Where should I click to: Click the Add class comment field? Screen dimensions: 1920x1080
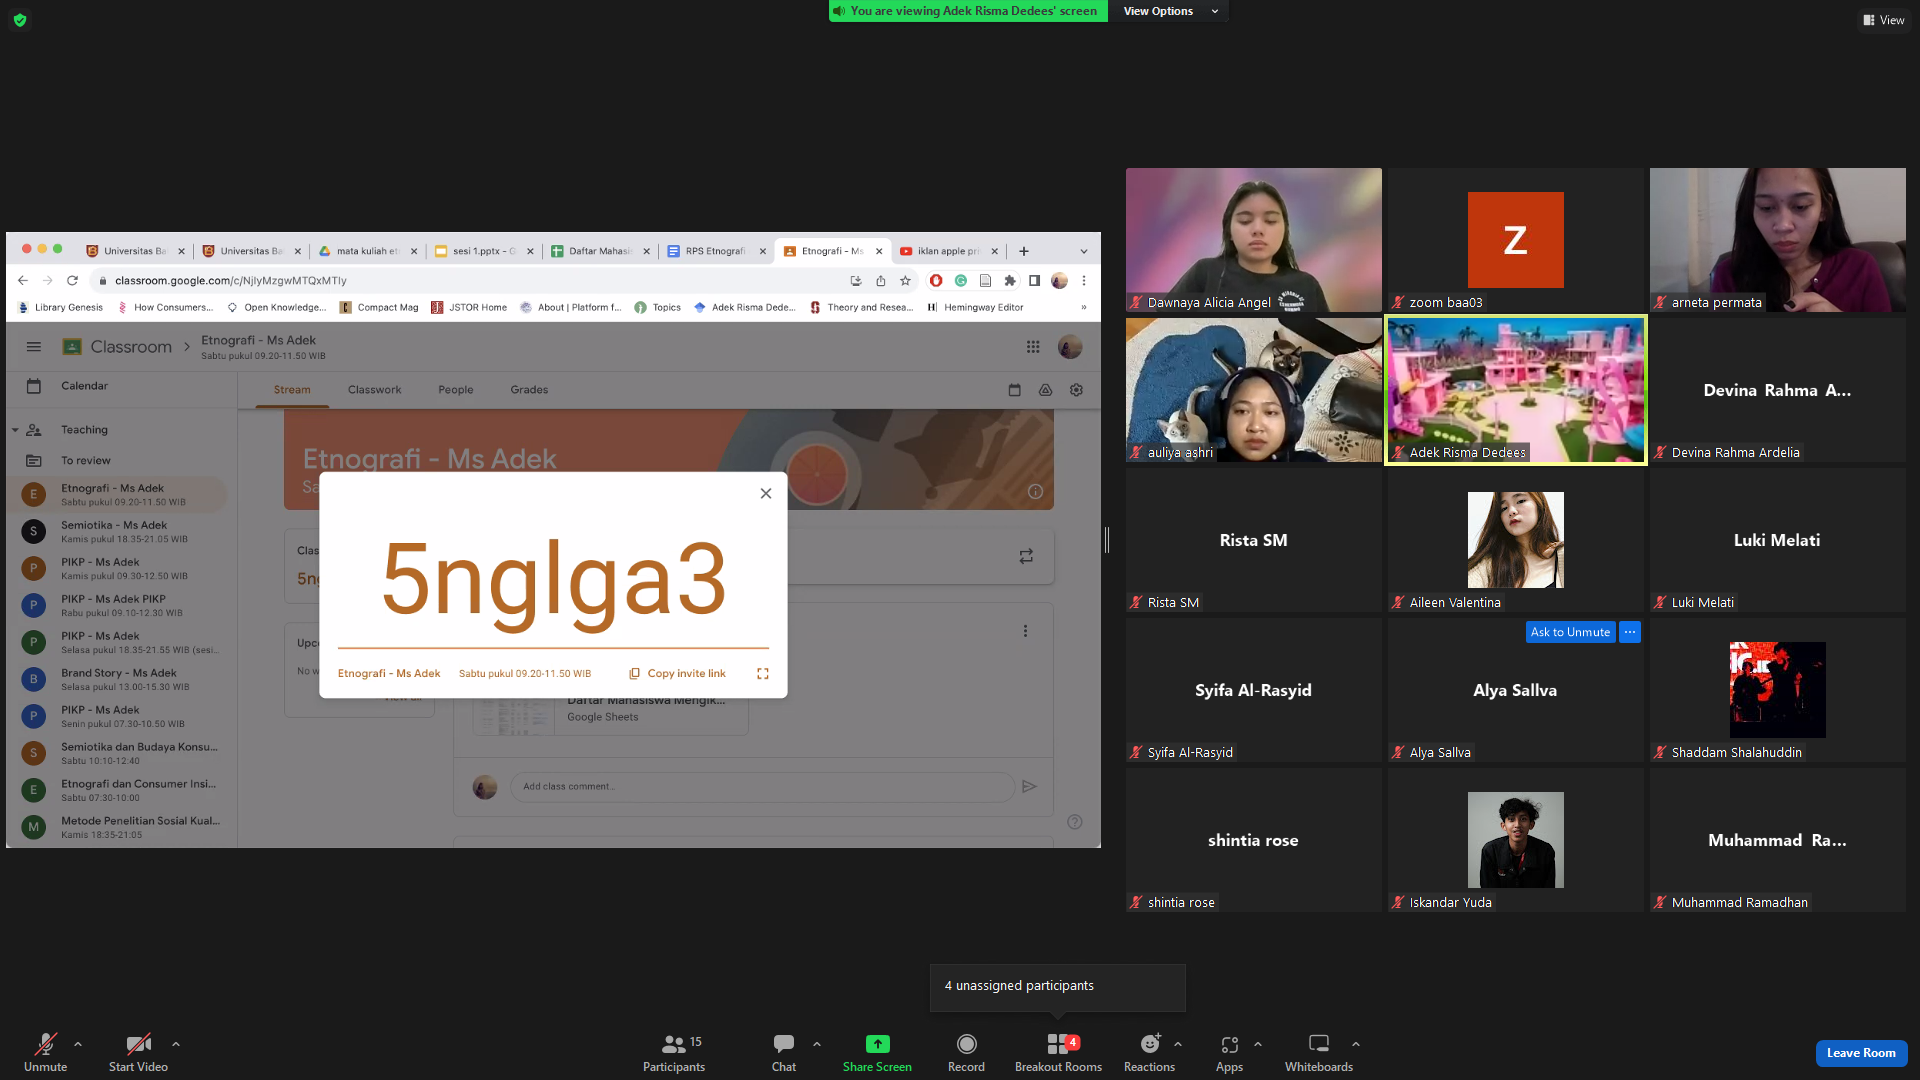point(762,787)
